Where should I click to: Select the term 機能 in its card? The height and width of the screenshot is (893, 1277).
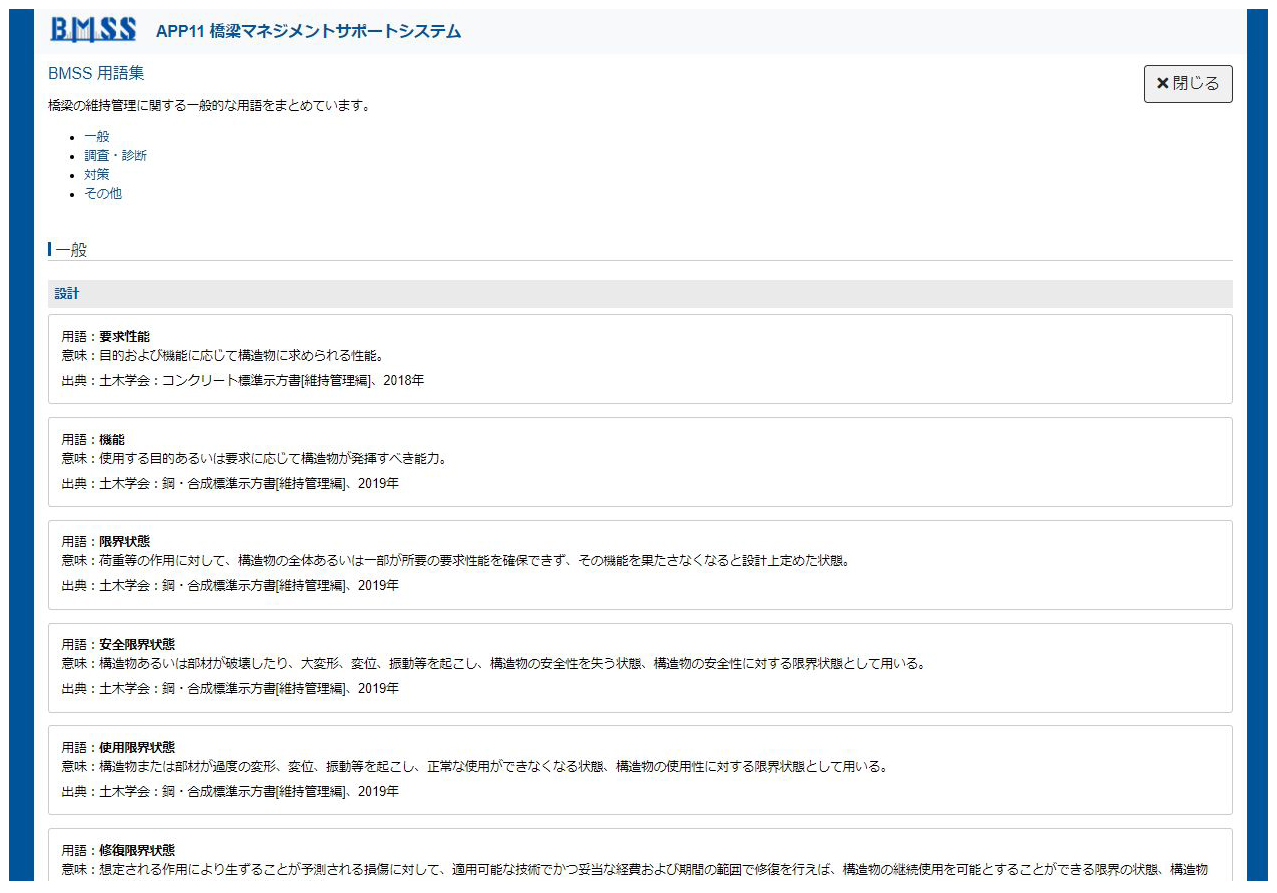[112, 440]
